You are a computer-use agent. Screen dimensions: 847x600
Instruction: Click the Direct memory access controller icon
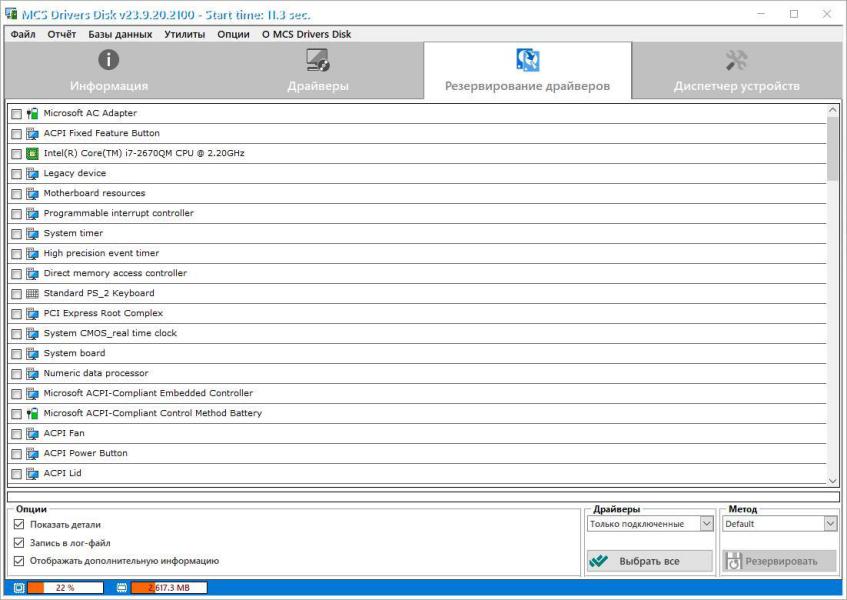click(32, 273)
